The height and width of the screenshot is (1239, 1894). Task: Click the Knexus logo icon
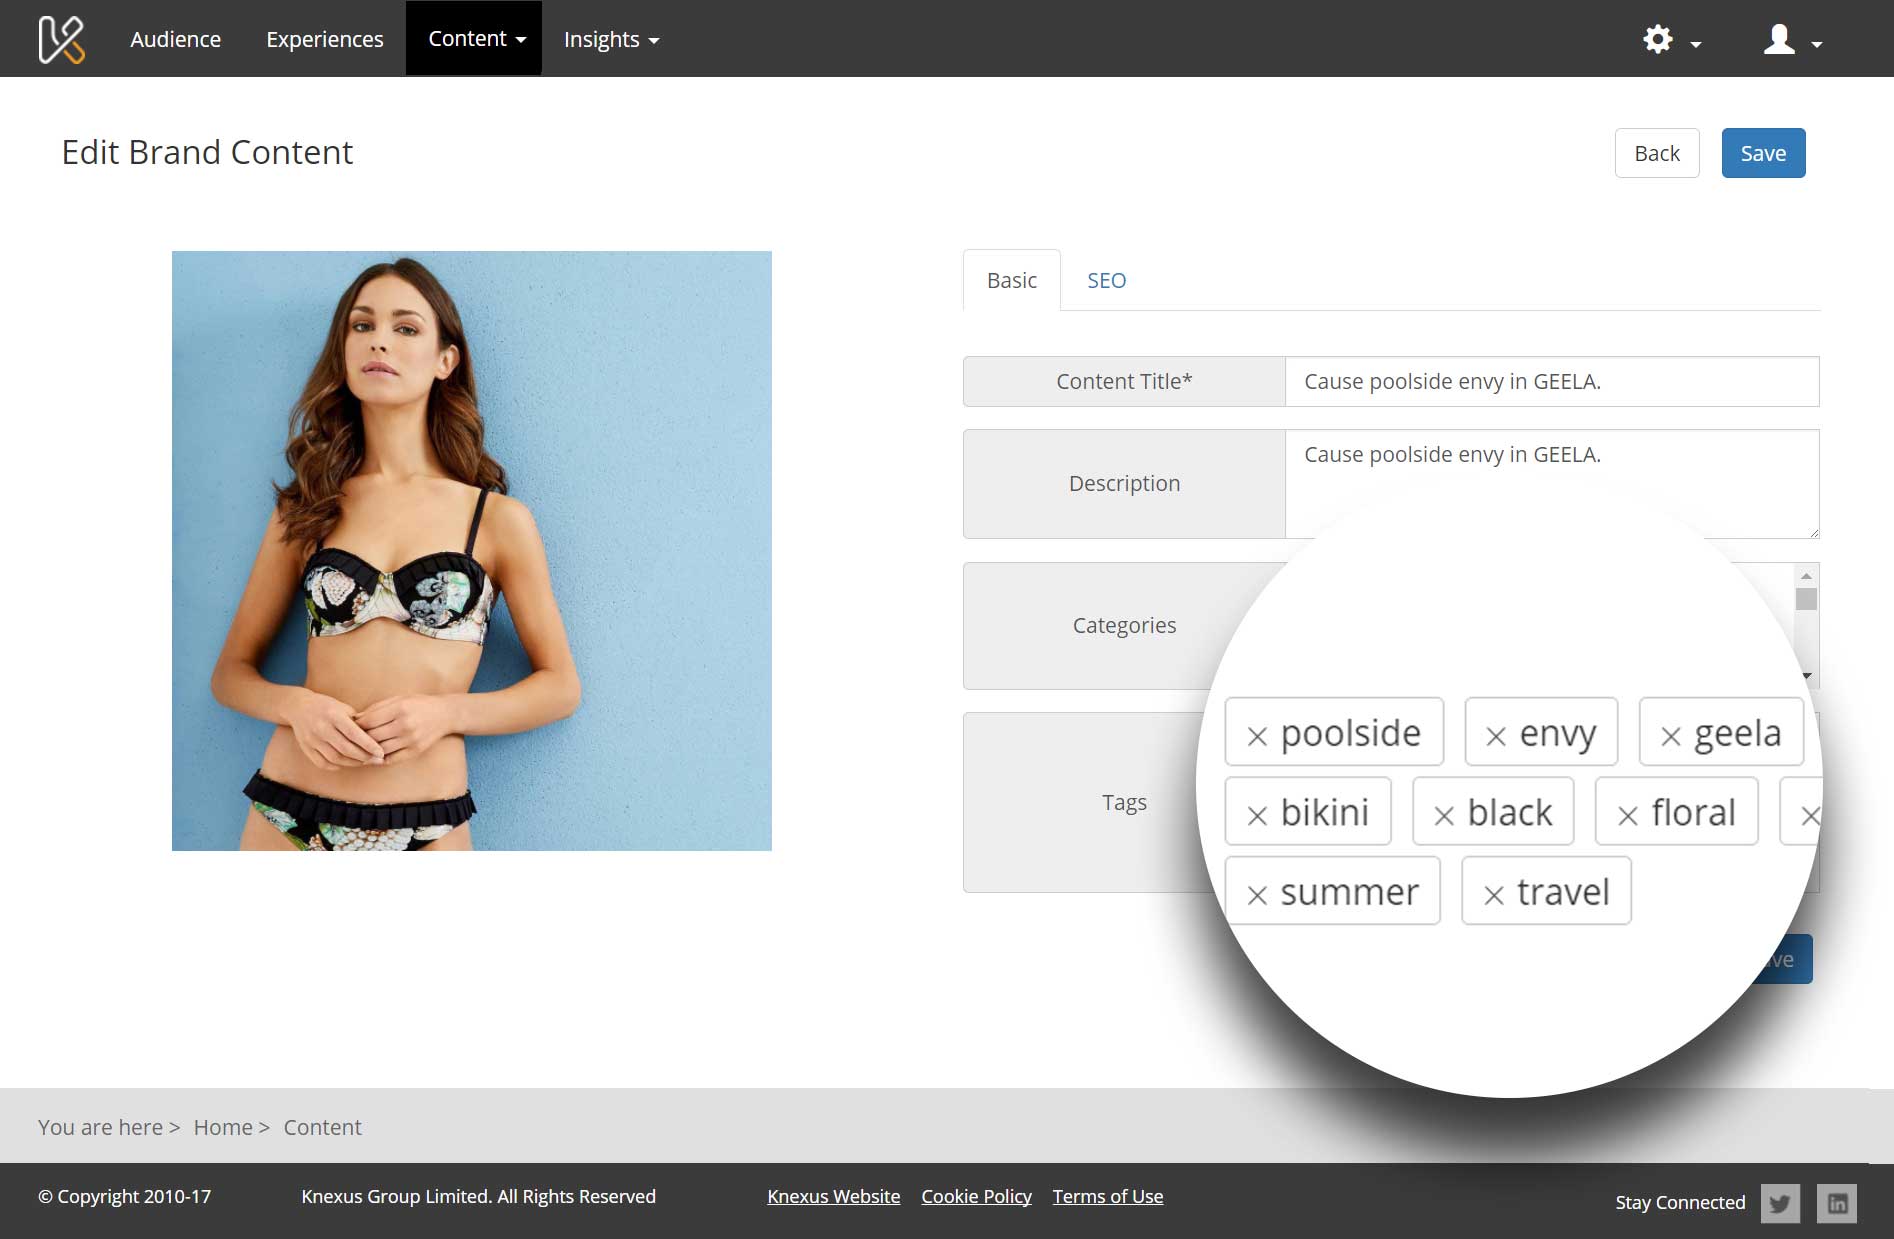61,40
